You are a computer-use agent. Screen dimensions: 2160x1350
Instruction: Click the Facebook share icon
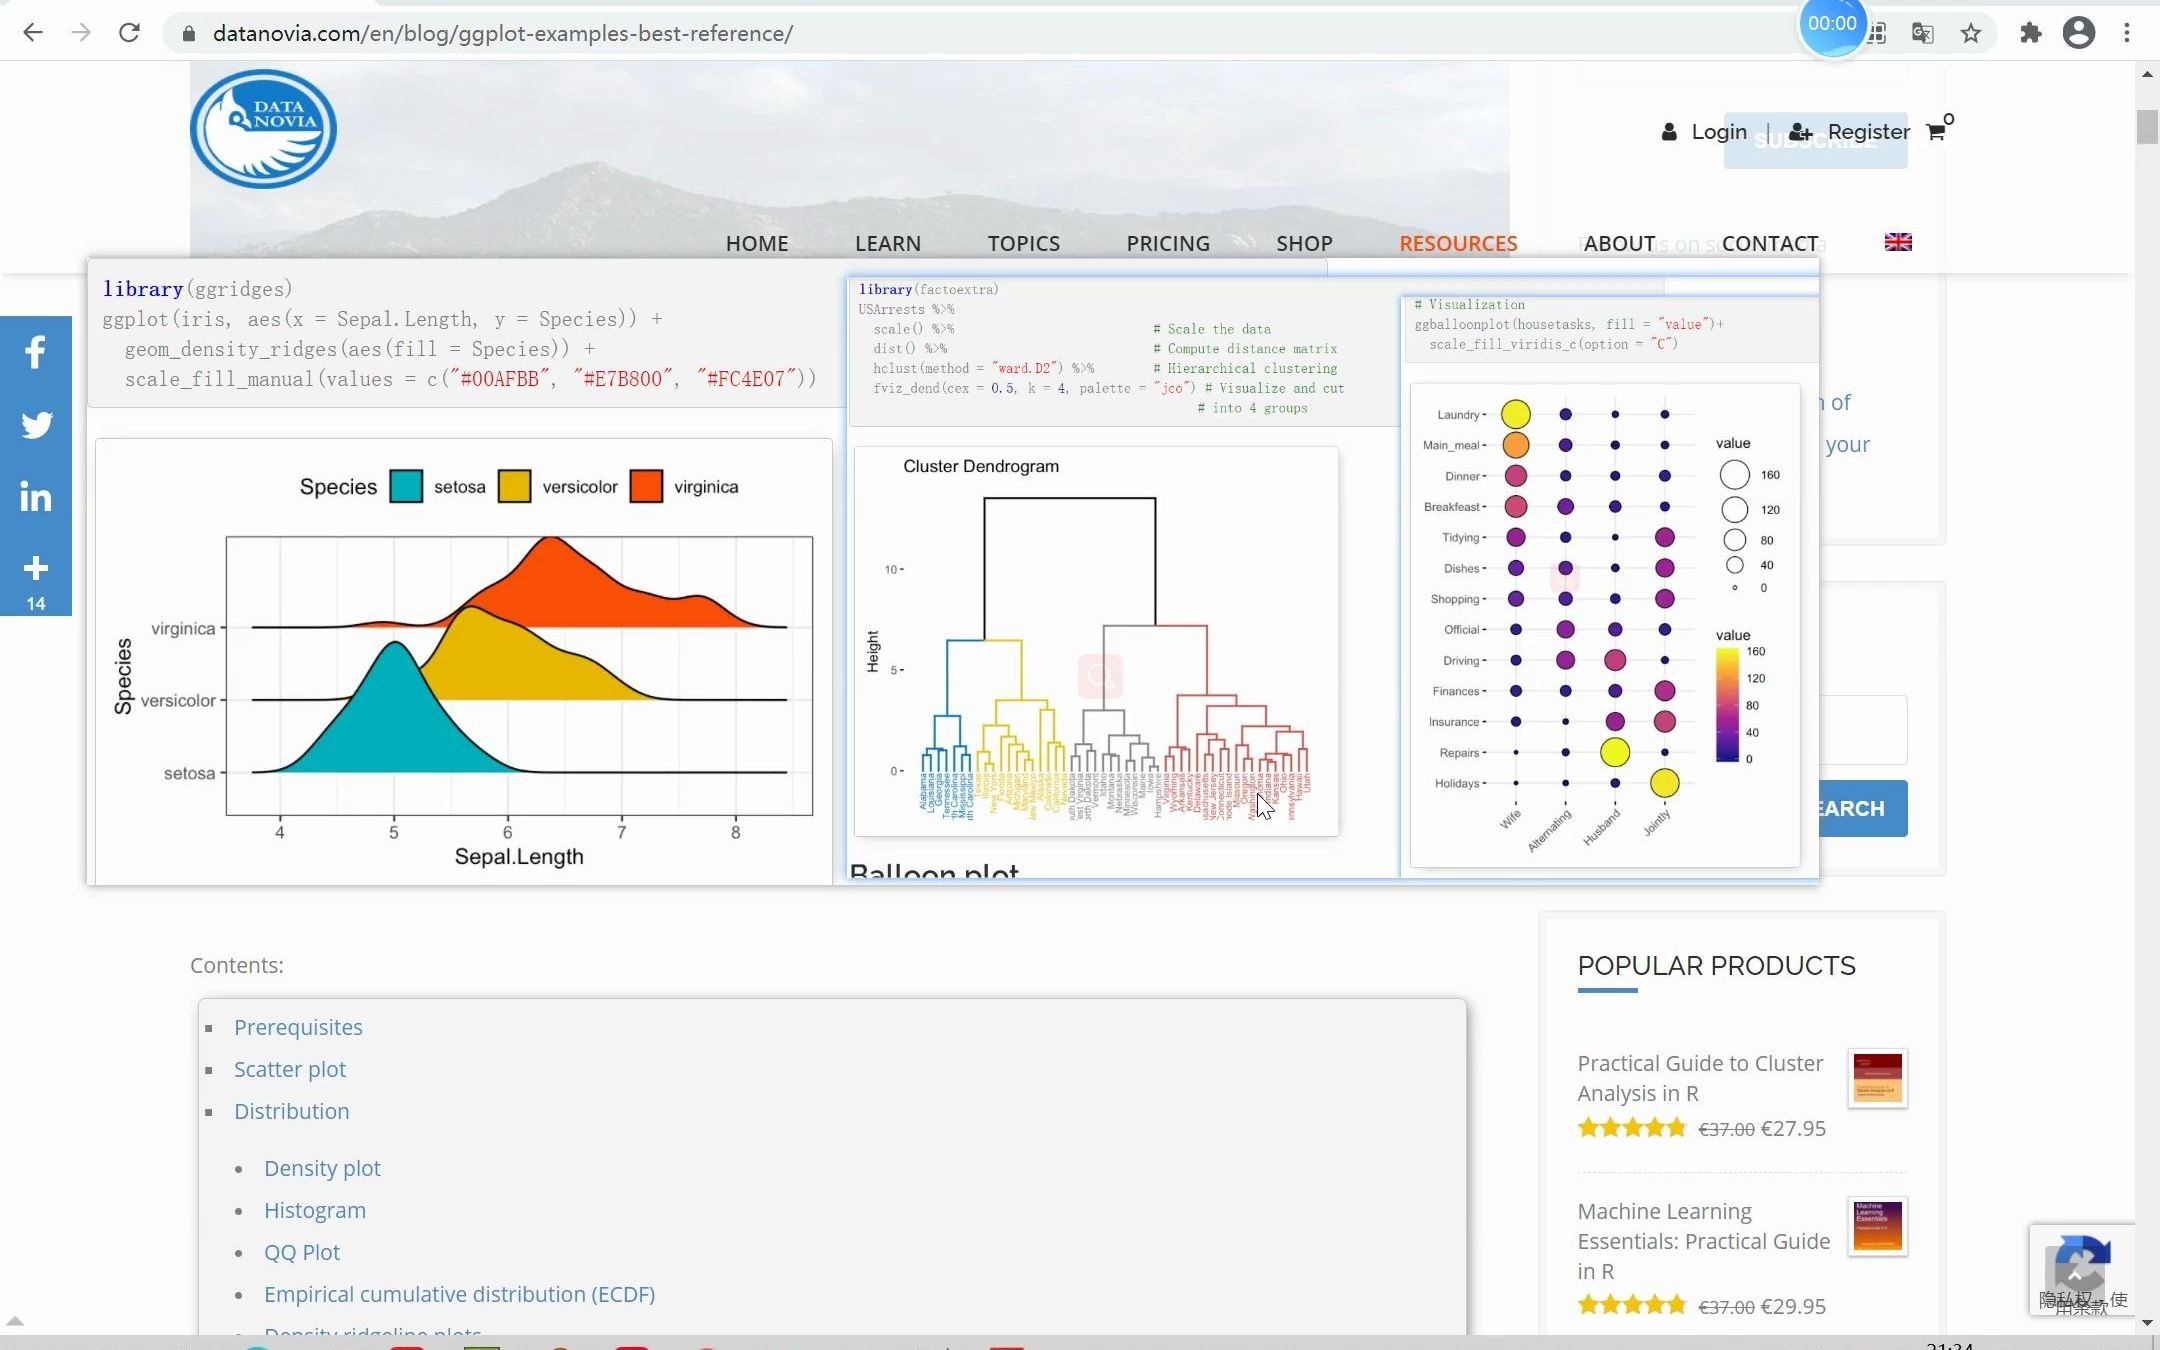click(x=34, y=350)
